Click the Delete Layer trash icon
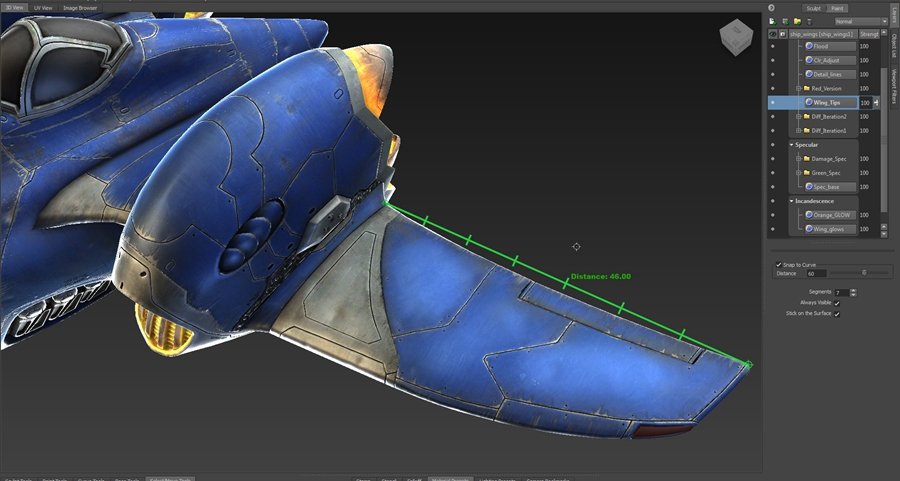The image size is (900, 481). (x=809, y=21)
